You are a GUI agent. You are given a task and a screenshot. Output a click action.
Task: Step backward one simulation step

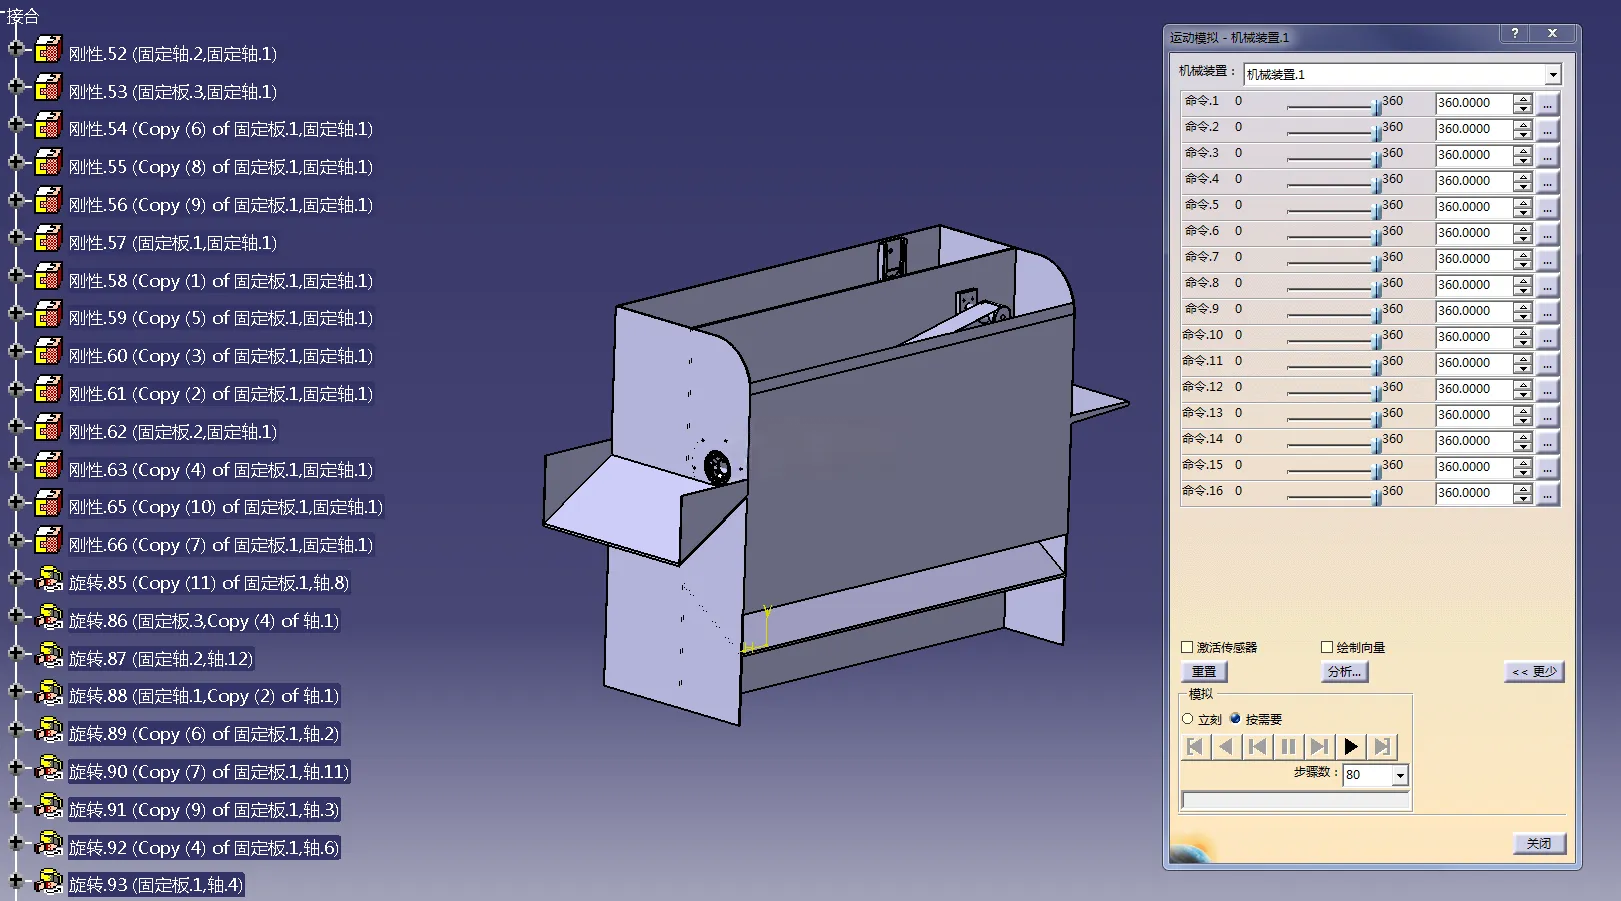tap(1258, 746)
